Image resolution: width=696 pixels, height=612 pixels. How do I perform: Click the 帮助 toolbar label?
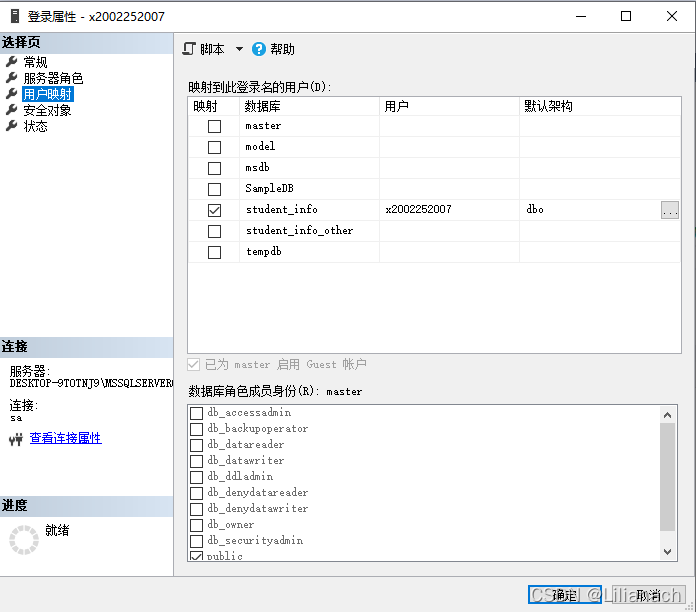[282, 49]
